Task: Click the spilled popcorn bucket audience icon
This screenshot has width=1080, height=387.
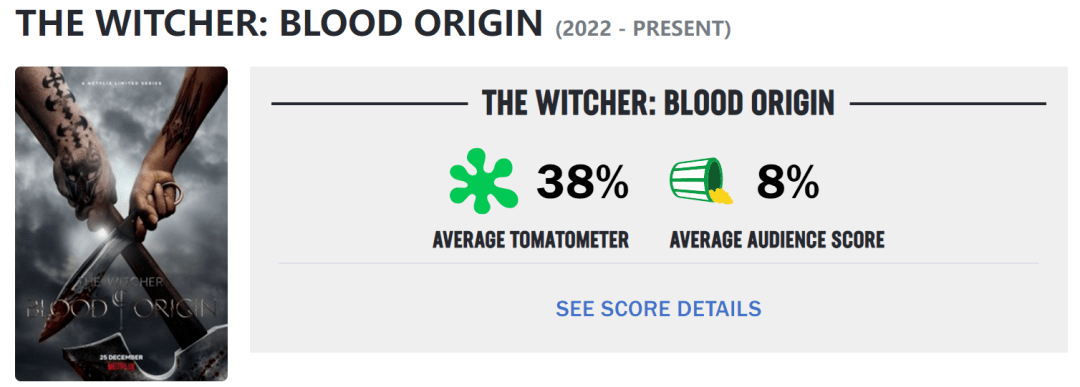Action: coord(701,181)
